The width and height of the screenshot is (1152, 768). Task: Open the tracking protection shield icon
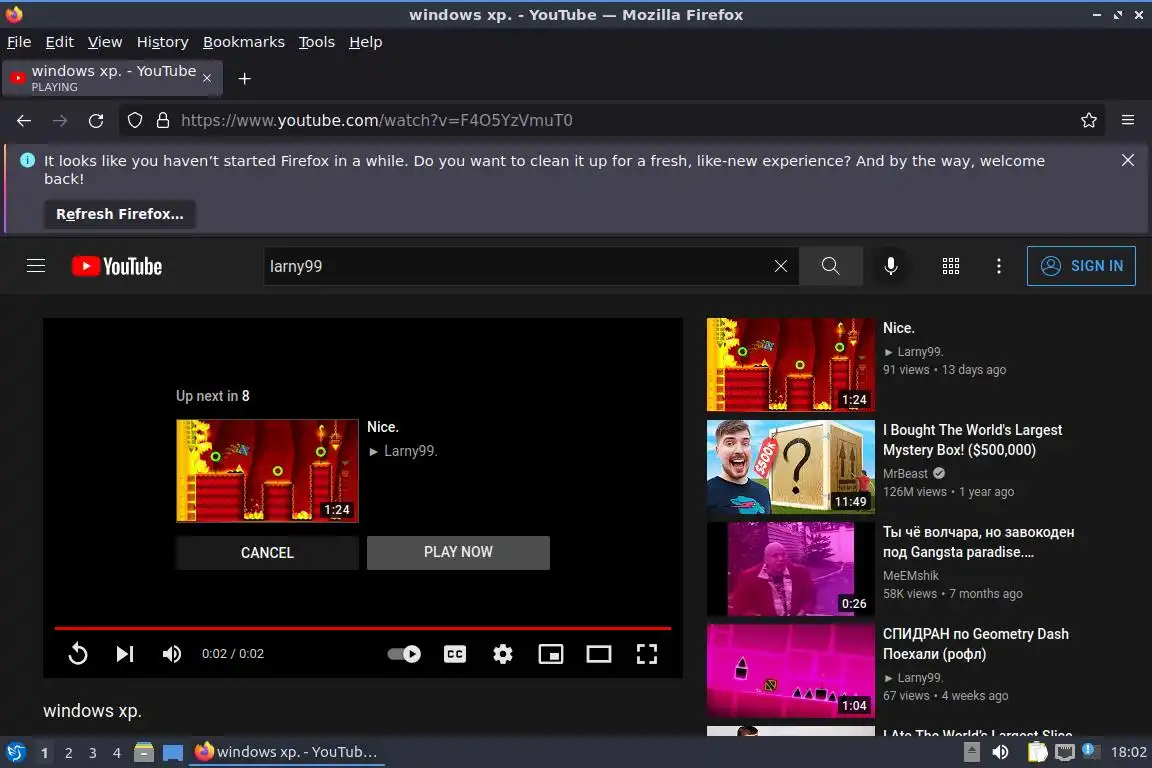tap(135, 121)
